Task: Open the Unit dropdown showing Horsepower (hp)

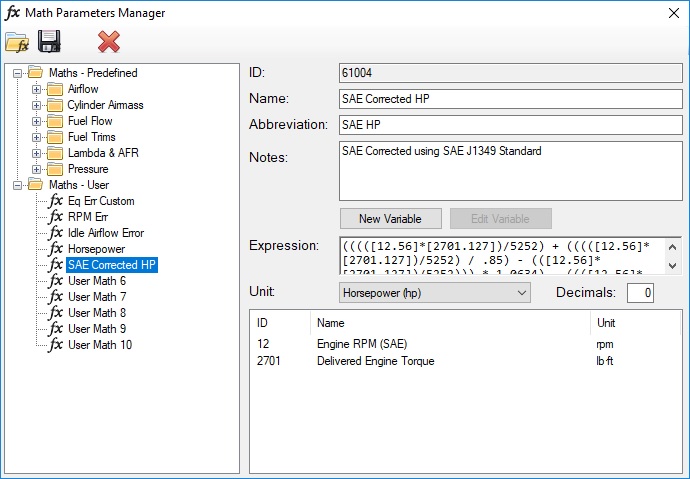Action: click(434, 292)
